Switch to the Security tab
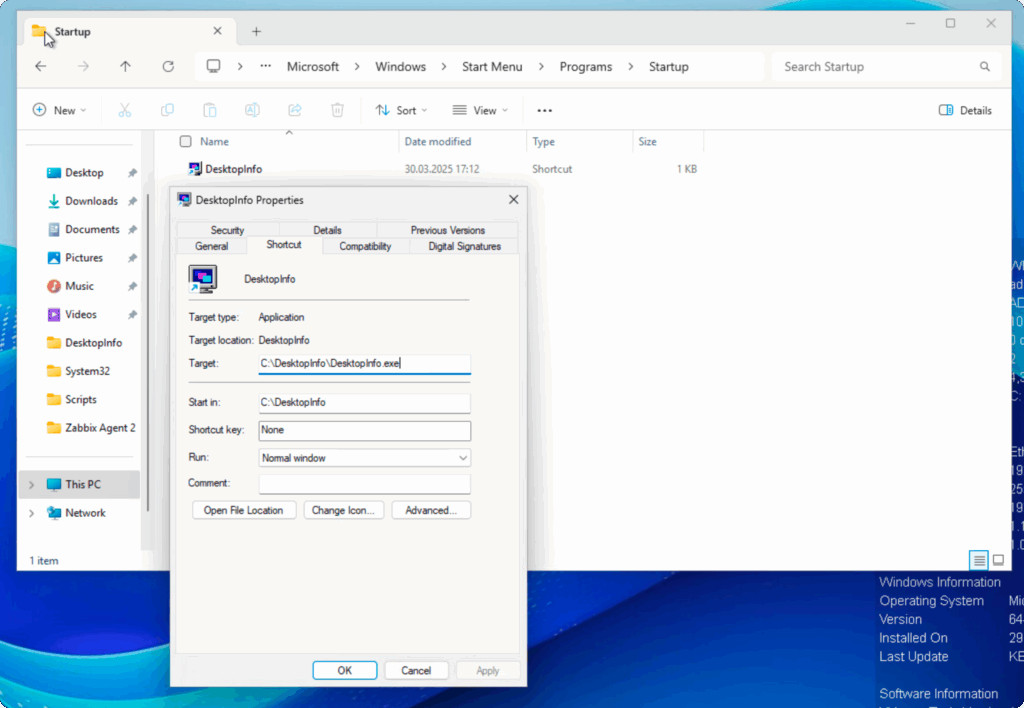1024x708 pixels. click(x=227, y=230)
